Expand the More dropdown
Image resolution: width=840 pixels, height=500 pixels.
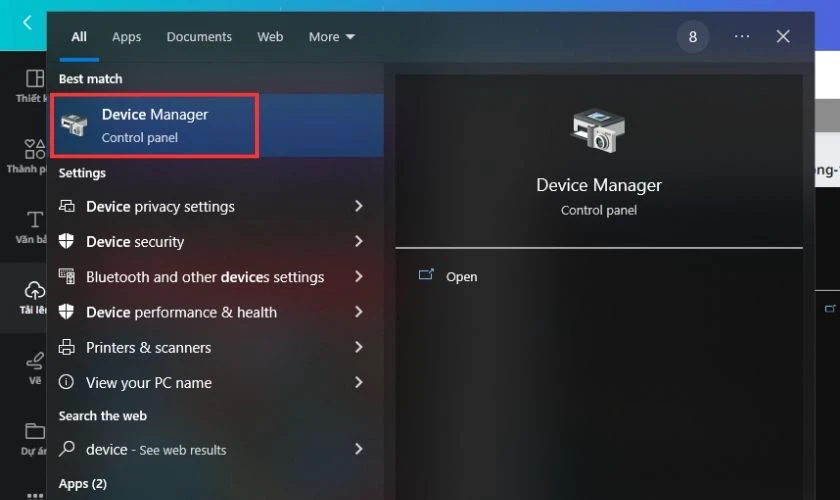(332, 36)
